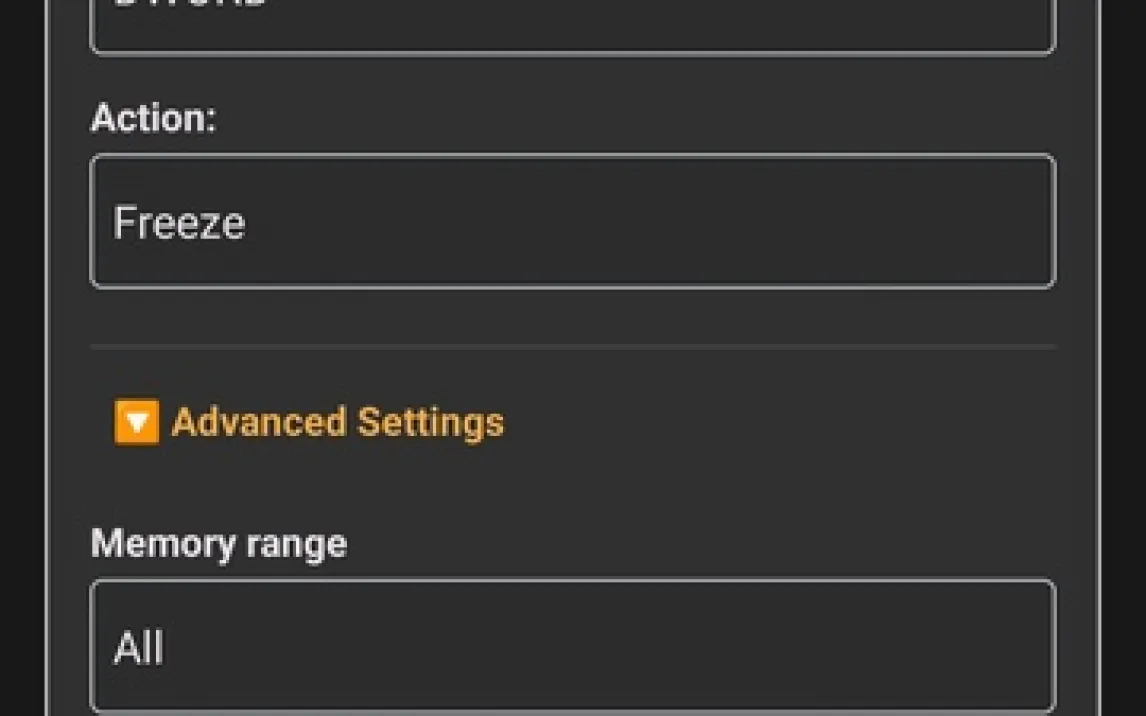This screenshot has width=1146, height=716.
Task: Click the divider line above Advanced Settings
Action: [x=572, y=346]
